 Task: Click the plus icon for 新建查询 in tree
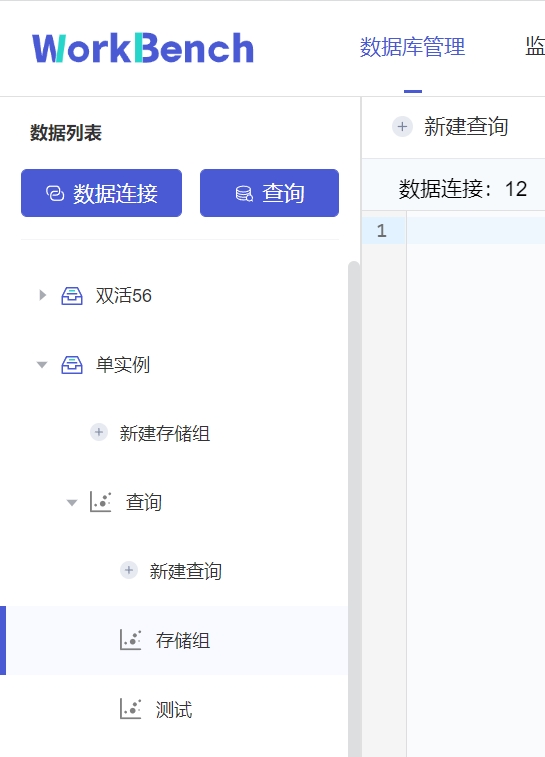[129, 570]
